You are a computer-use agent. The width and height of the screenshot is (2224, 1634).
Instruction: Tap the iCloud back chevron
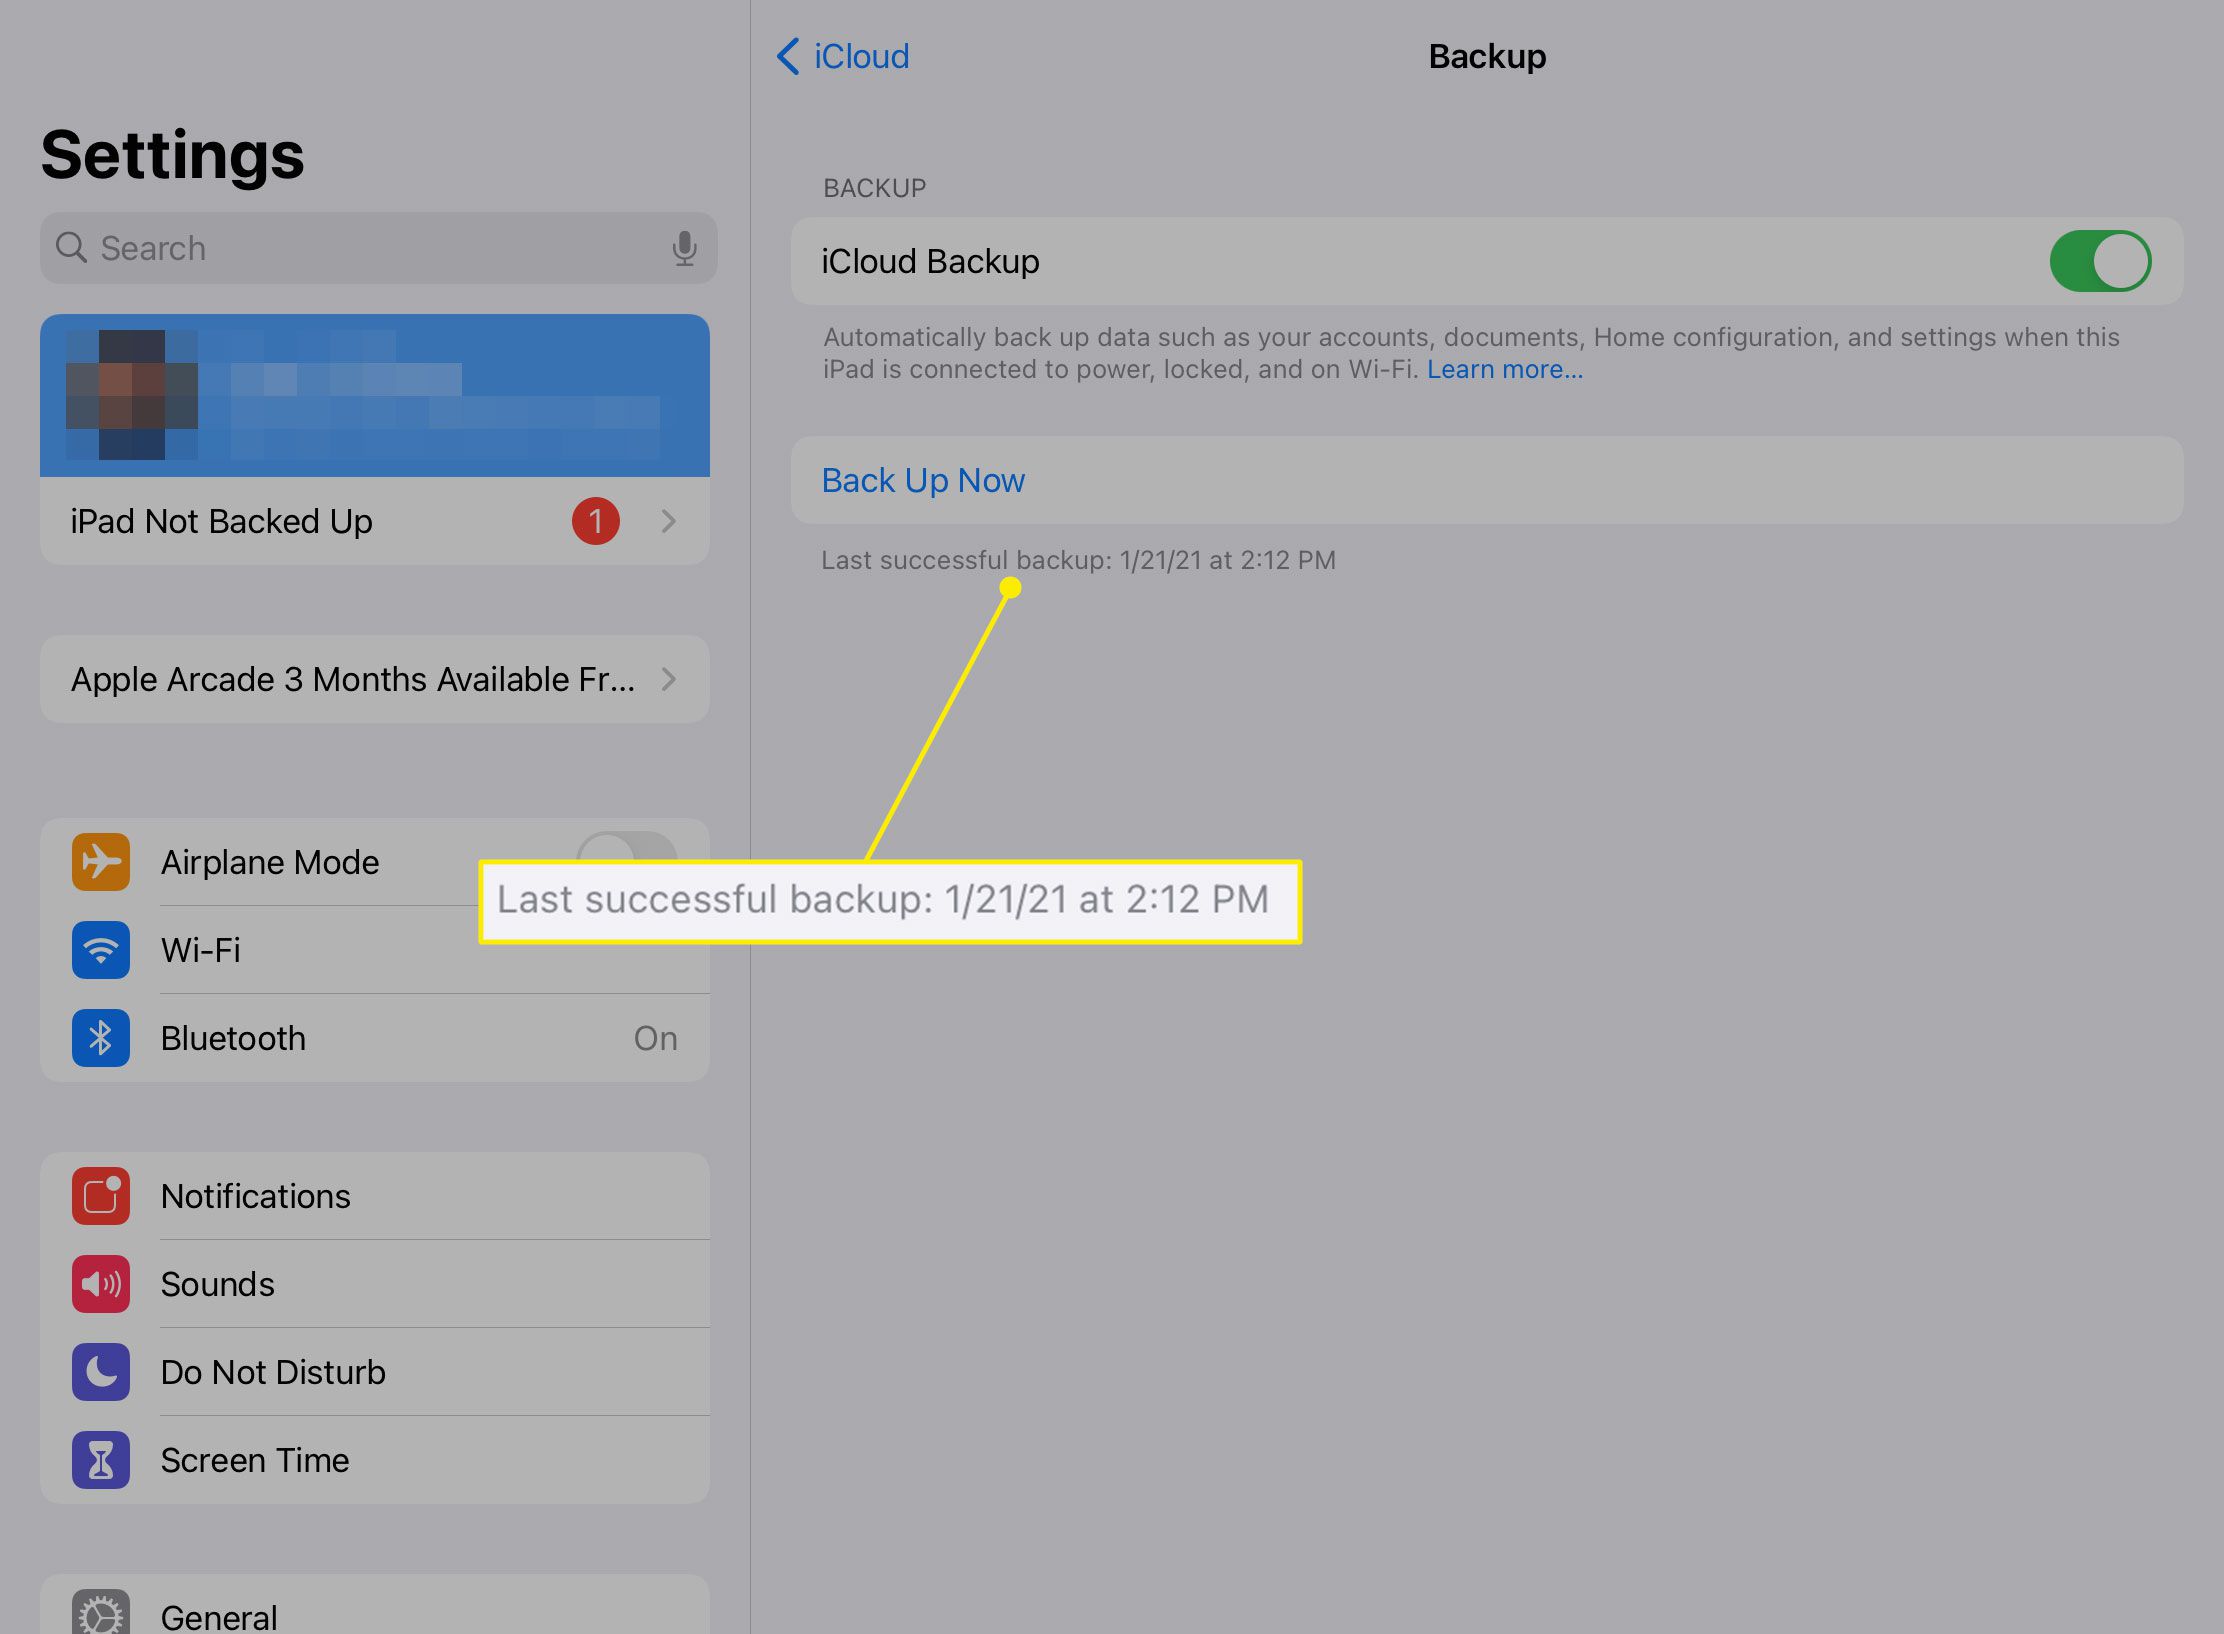[788, 56]
